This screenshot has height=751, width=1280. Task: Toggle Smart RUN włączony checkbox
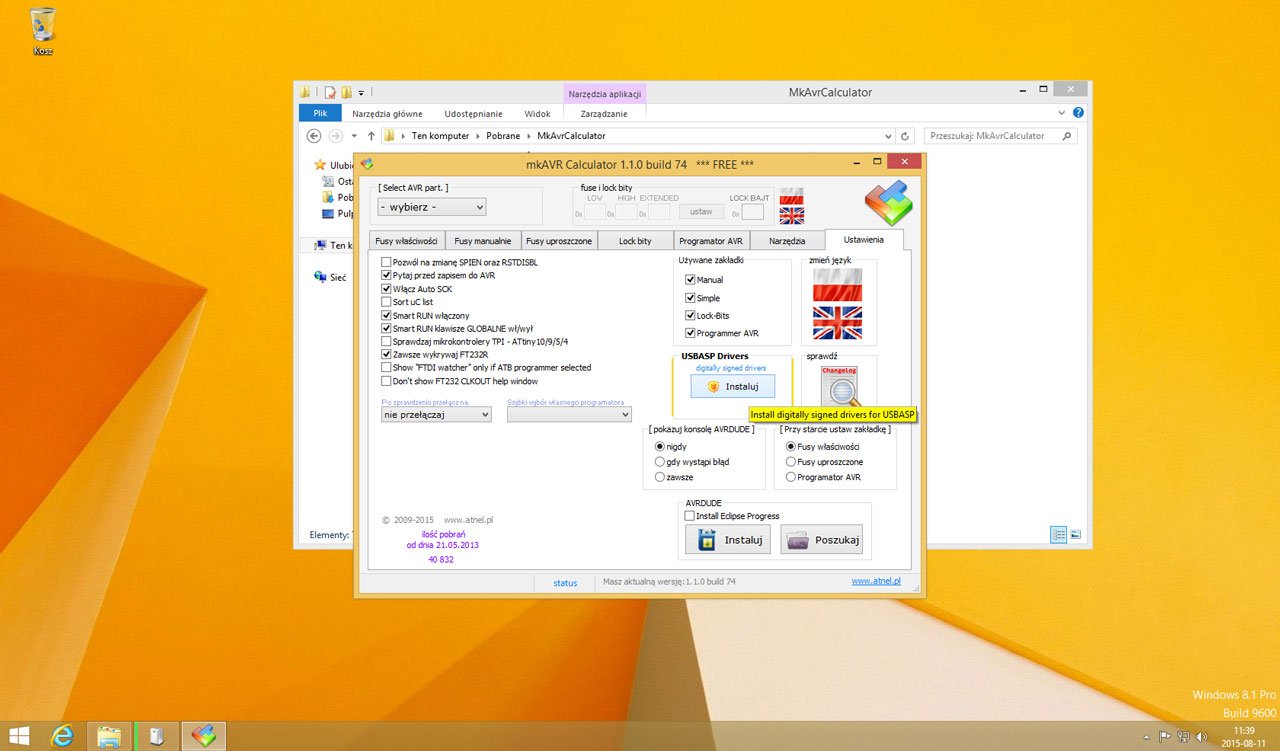[386, 315]
